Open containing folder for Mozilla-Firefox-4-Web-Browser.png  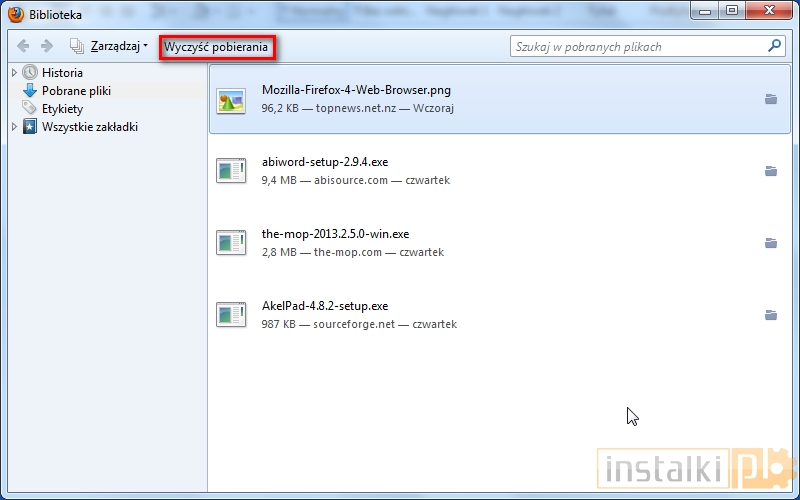tap(771, 99)
